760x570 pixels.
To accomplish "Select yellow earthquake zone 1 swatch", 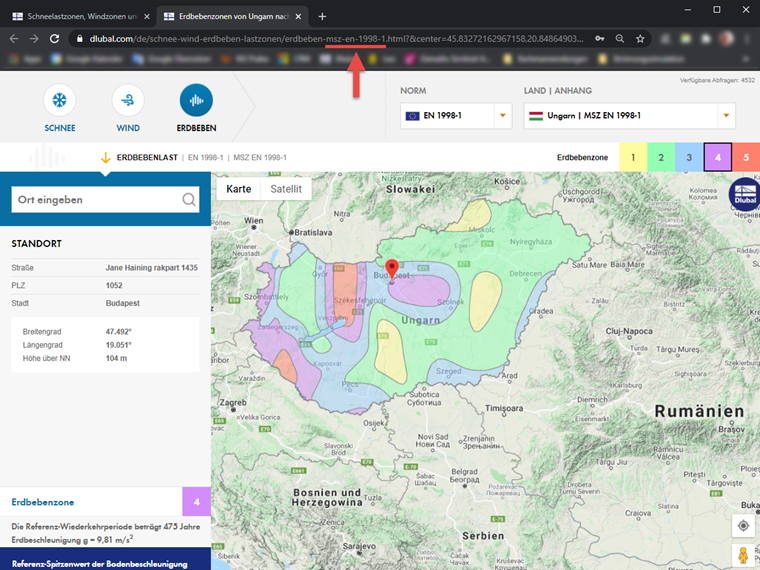I will pyautogui.click(x=633, y=157).
